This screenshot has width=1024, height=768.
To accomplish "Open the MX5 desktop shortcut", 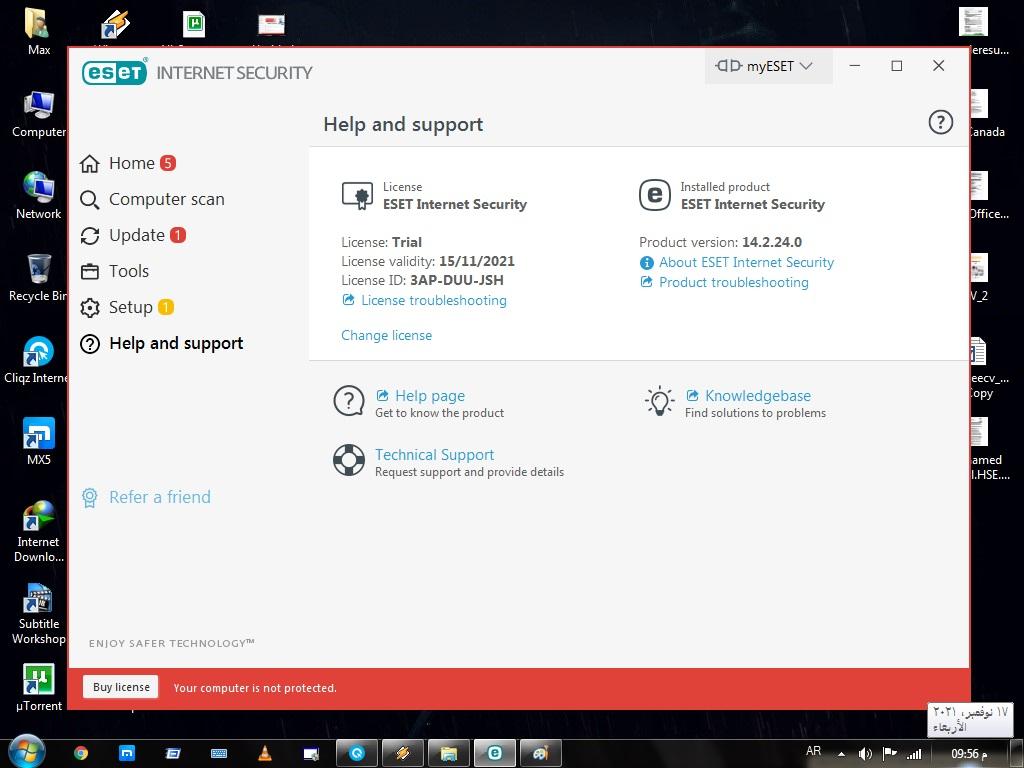I will [39, 441].
